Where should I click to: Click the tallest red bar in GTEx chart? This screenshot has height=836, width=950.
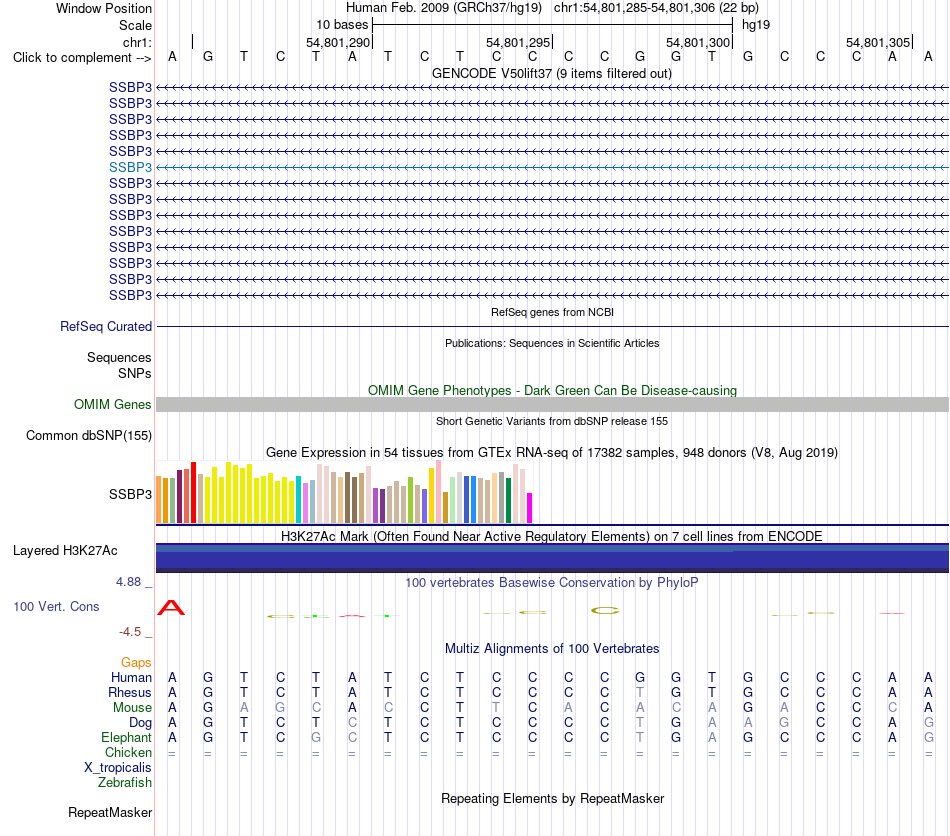pos(193,493)
